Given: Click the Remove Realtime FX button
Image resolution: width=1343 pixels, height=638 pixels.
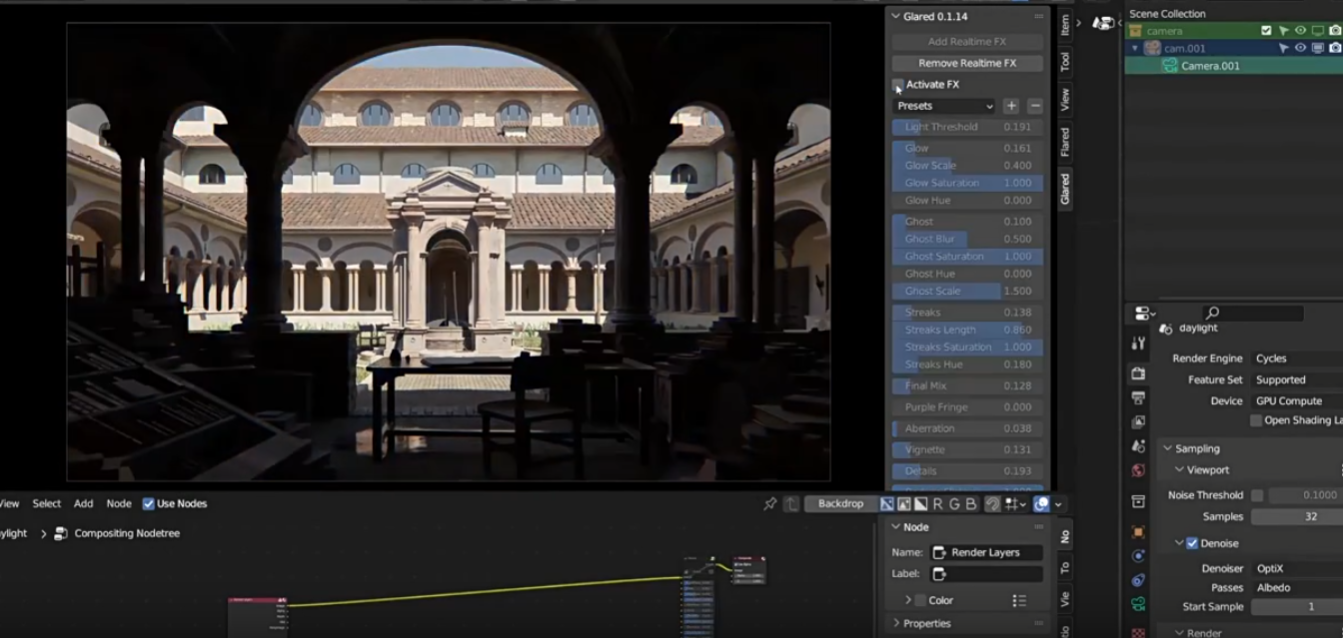Looking at the screenshot, I should click(967, 63).
